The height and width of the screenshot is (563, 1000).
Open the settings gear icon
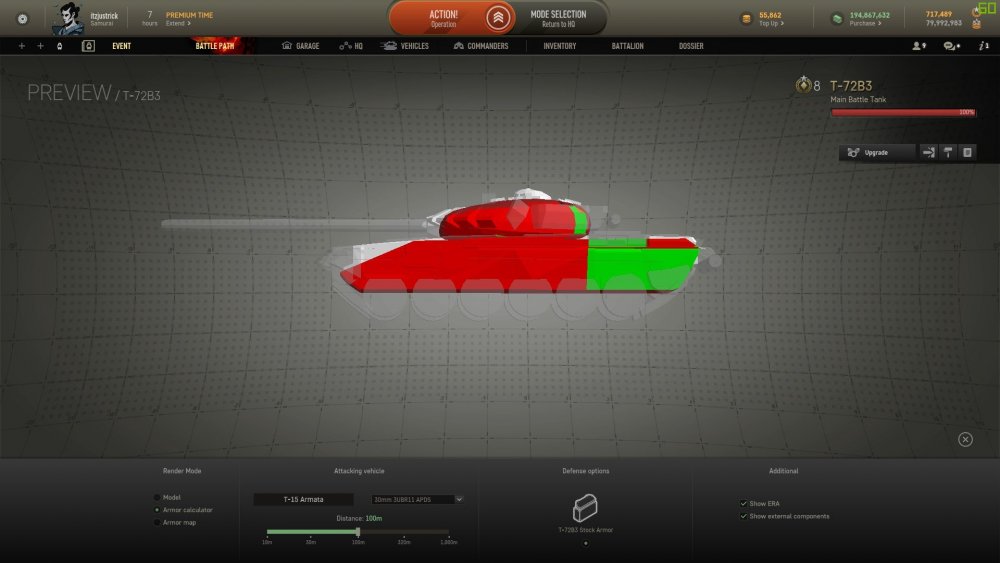[x=22, y=18]
